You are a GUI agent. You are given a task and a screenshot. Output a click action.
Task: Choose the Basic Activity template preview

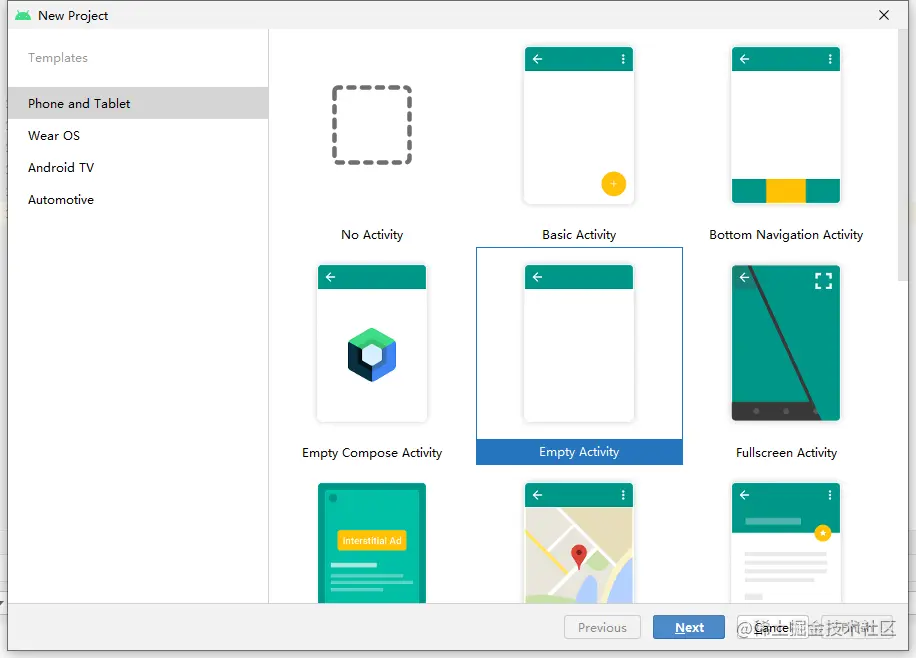[579, 125]
